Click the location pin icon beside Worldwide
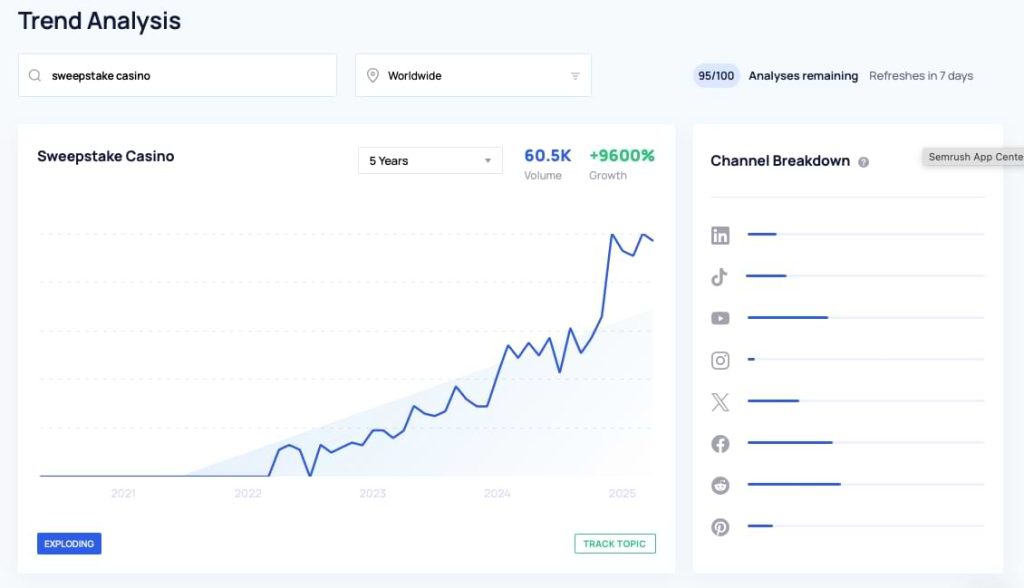This screenshot has width=1024, height=588. (x=372, y=74)
